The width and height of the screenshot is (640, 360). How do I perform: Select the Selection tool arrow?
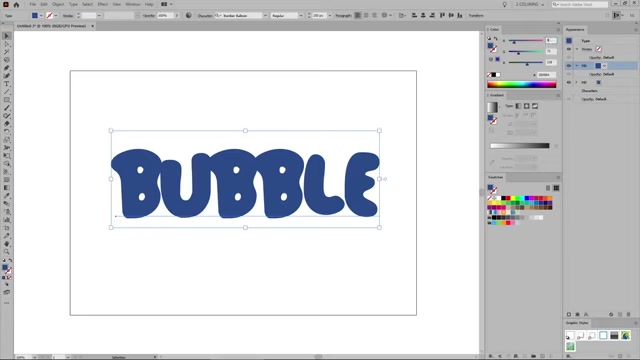pyautogui.click(x=7, y=36)
